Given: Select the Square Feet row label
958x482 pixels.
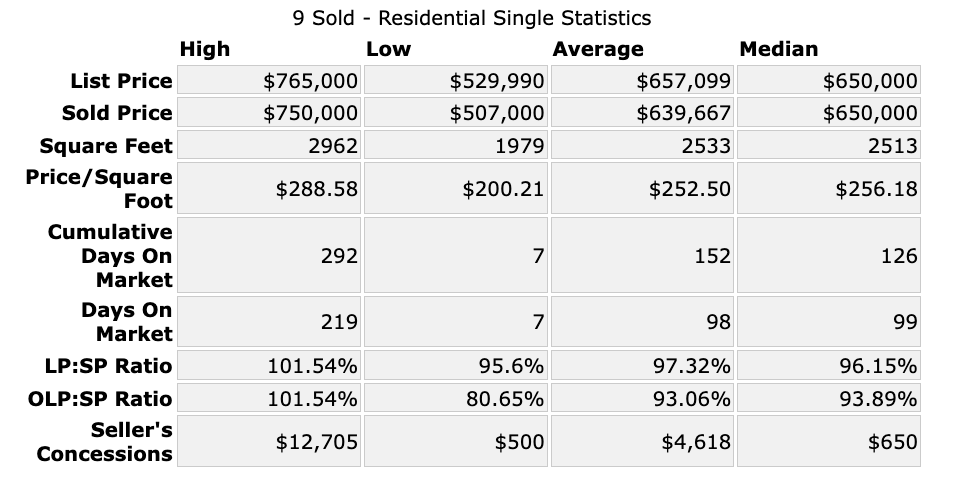Looking at the screenshot, I should point(106,146).
